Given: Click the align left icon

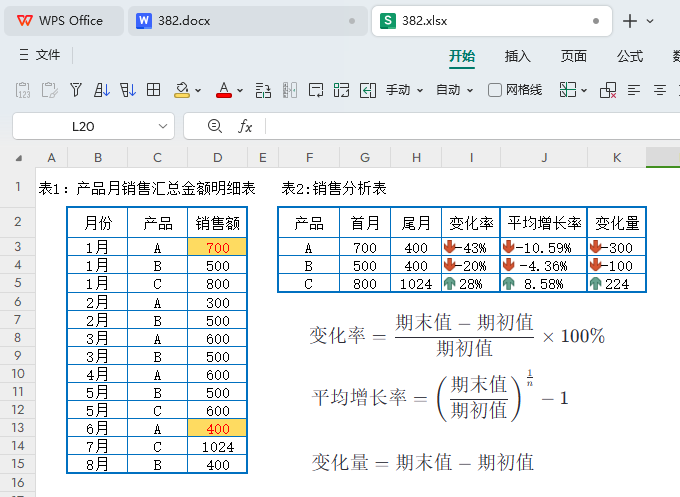Looking at the screenshot, I should 634,90.
